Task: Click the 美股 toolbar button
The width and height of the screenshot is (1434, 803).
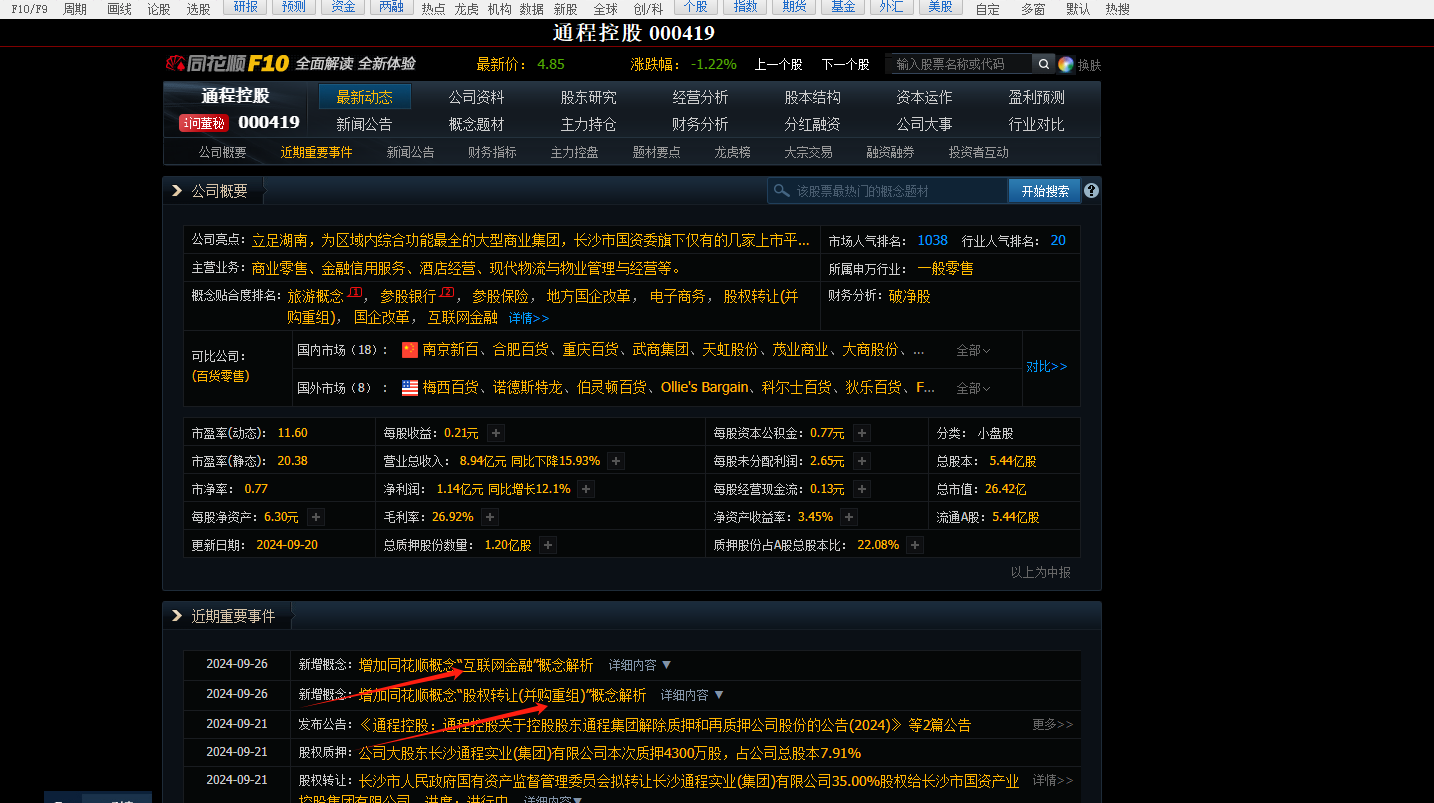Action: [x=940, y=7]
